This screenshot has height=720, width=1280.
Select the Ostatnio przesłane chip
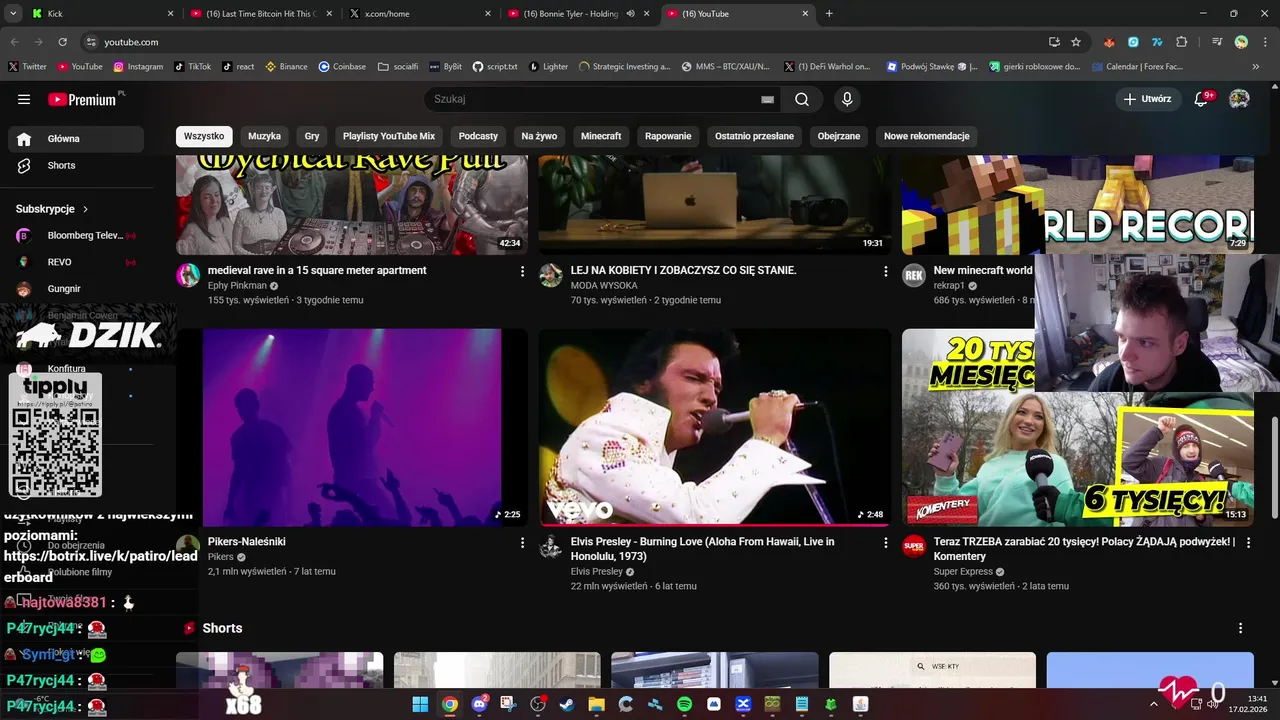coord(754,136)
